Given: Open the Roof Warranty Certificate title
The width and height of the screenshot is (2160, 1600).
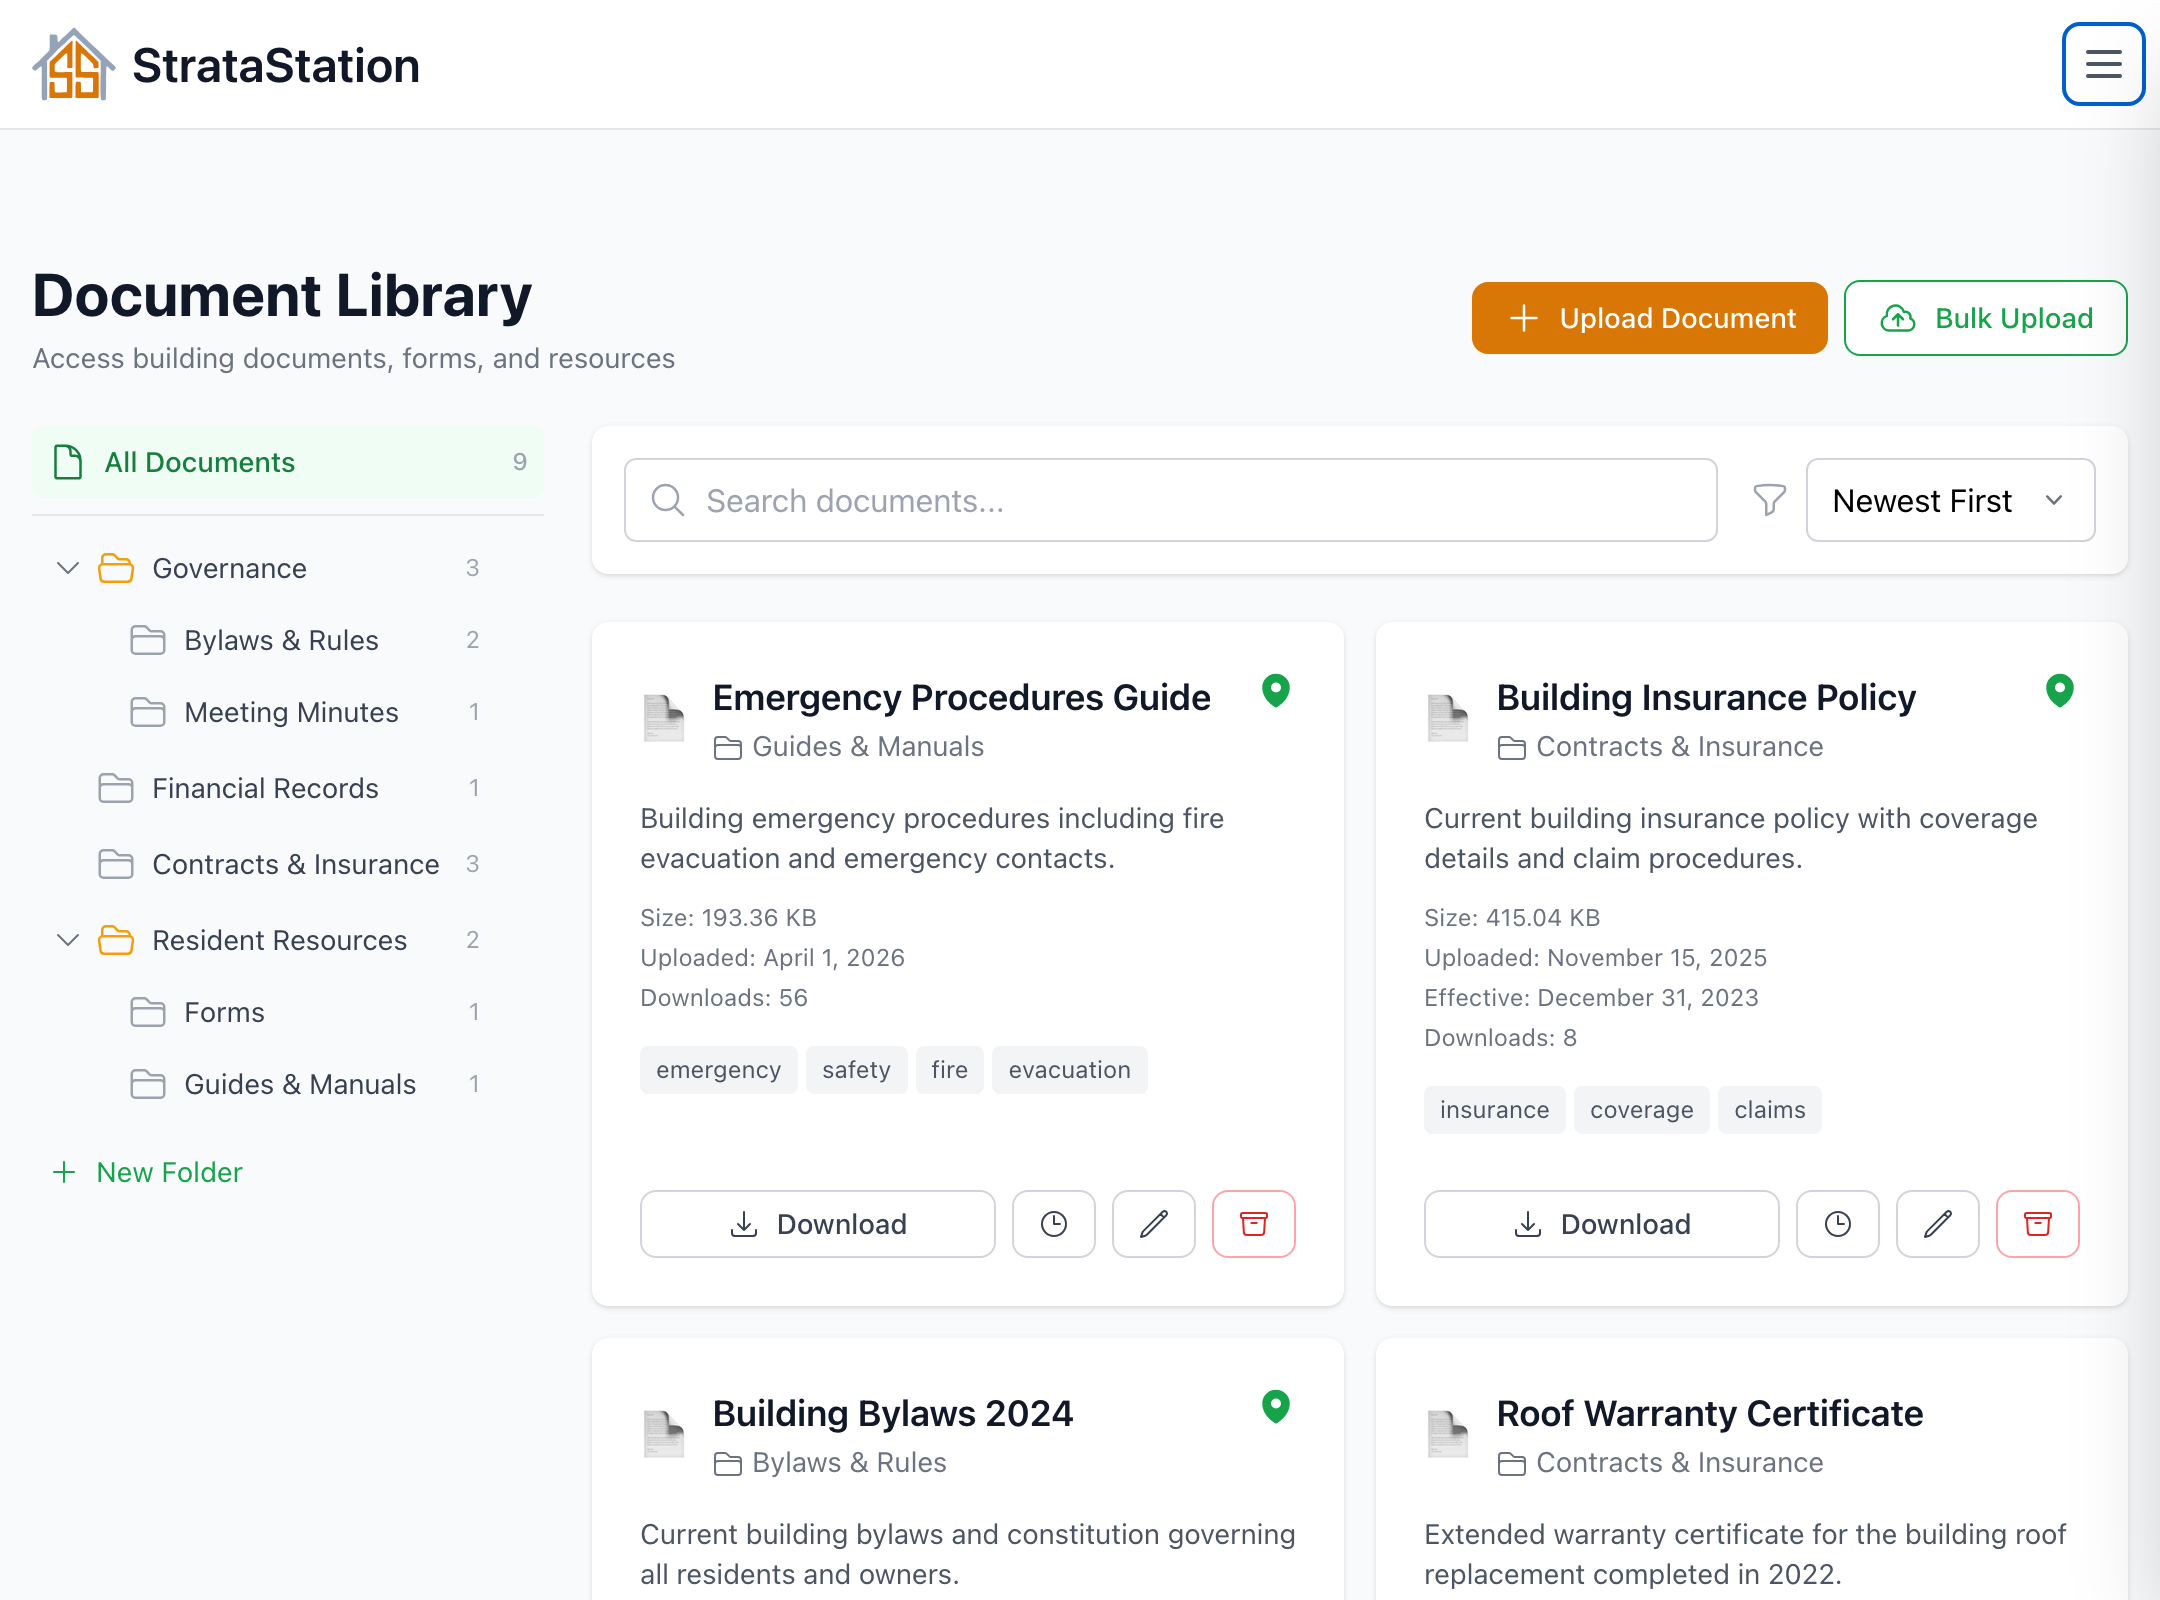Looking at the screenshot, I should [x=1710, y=1413].
